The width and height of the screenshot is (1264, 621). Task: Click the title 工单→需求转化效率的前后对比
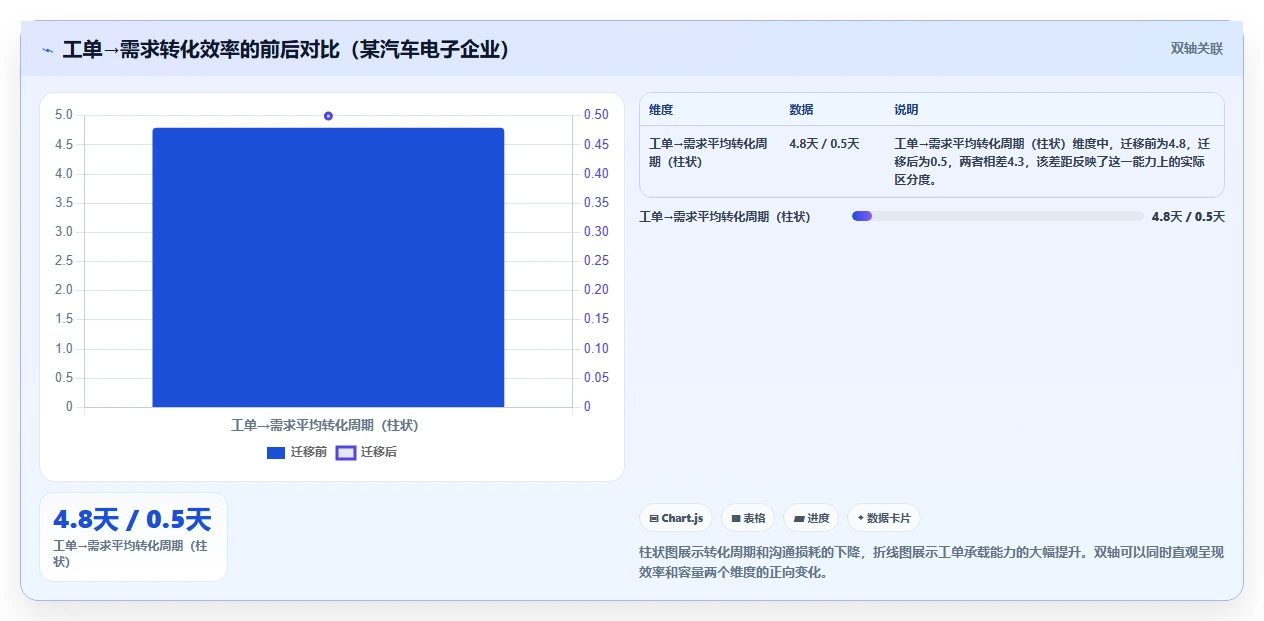tap(286, 49)
